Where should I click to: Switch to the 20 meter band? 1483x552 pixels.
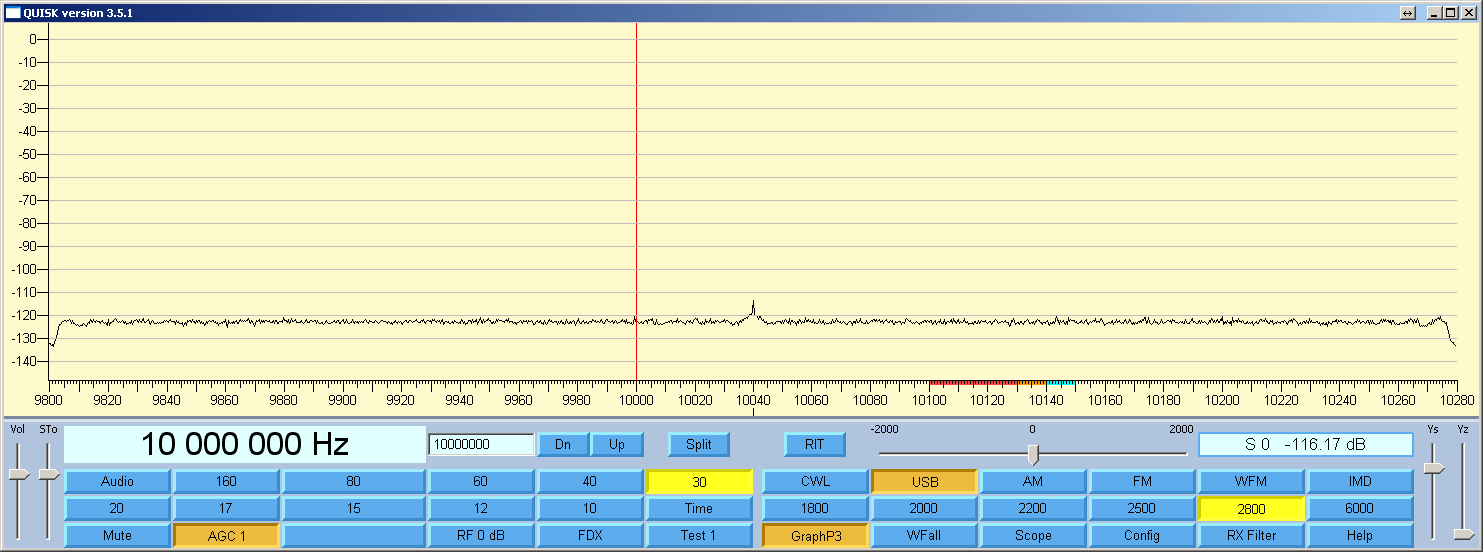click(x=117, y=508)
